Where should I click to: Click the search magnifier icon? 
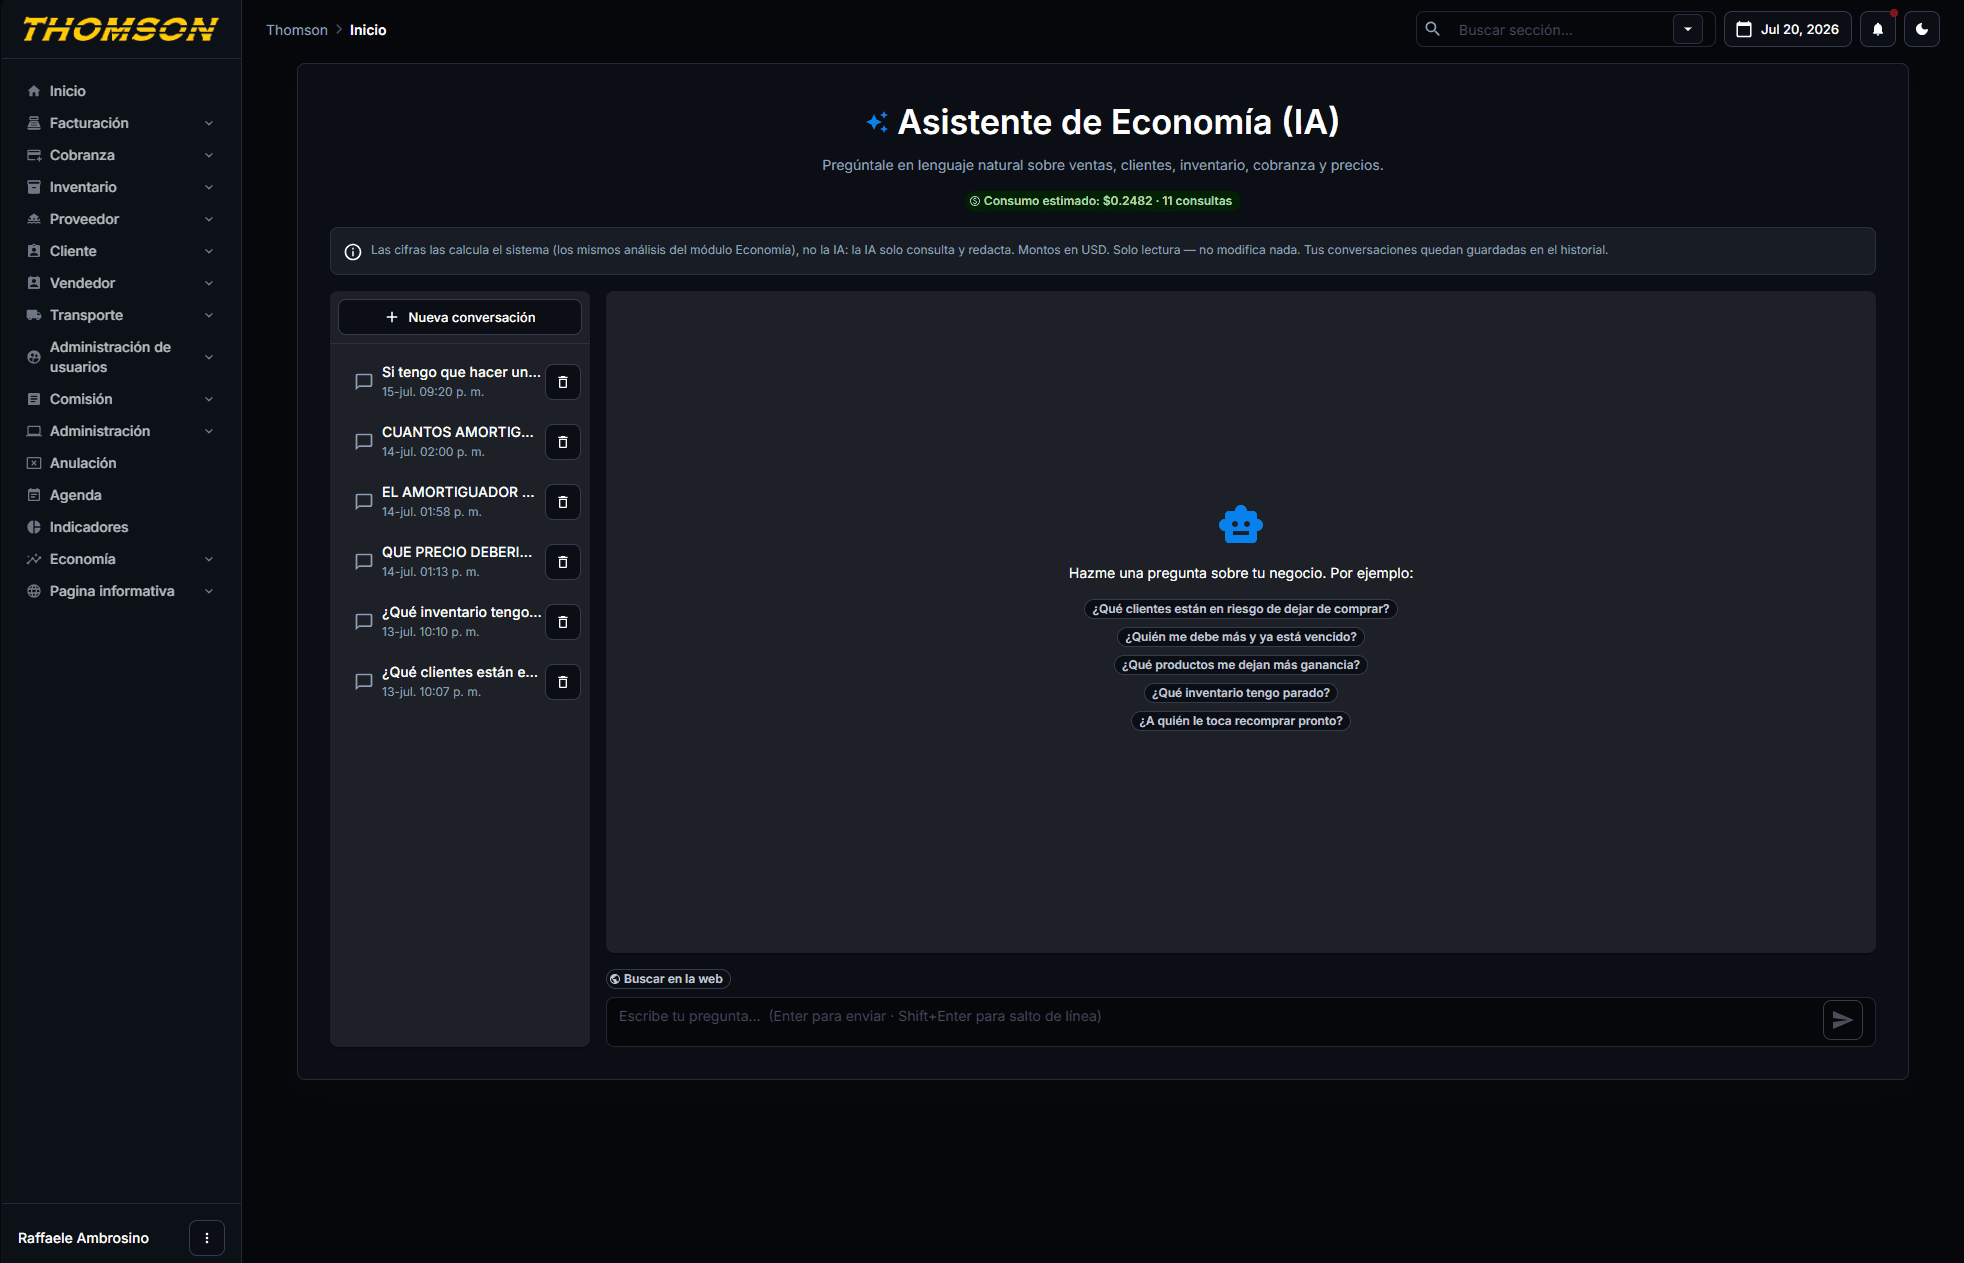(x=1433, y=29)
